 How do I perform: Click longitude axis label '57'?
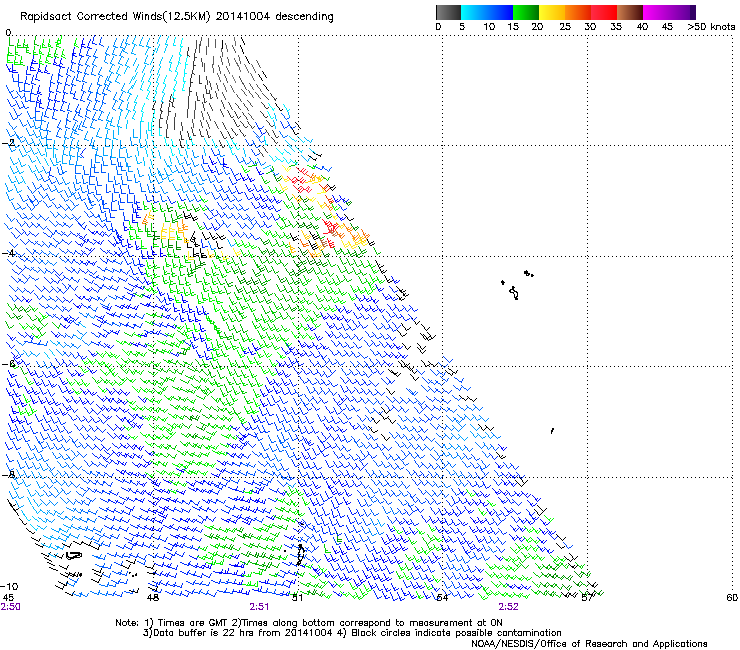(587, 598)
